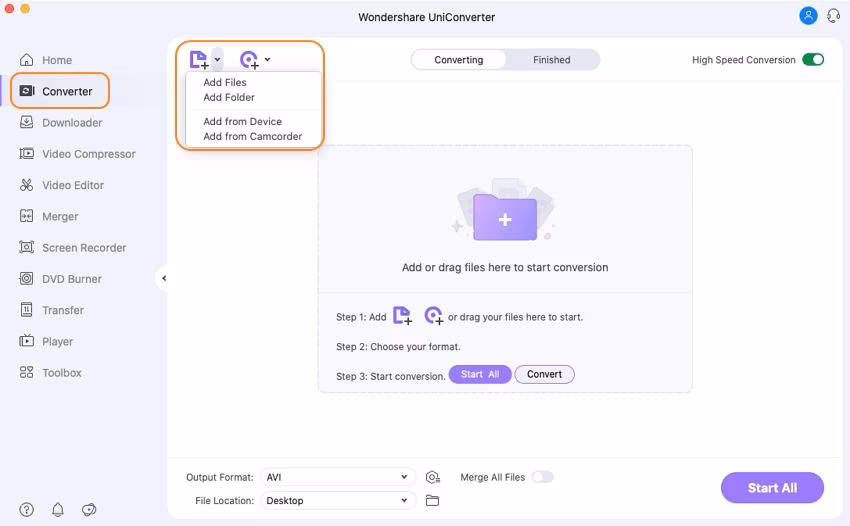The width and height of the screenshot is (850, 526).
Task: Open the user account profile icon
Action: [x=808, y=16]
